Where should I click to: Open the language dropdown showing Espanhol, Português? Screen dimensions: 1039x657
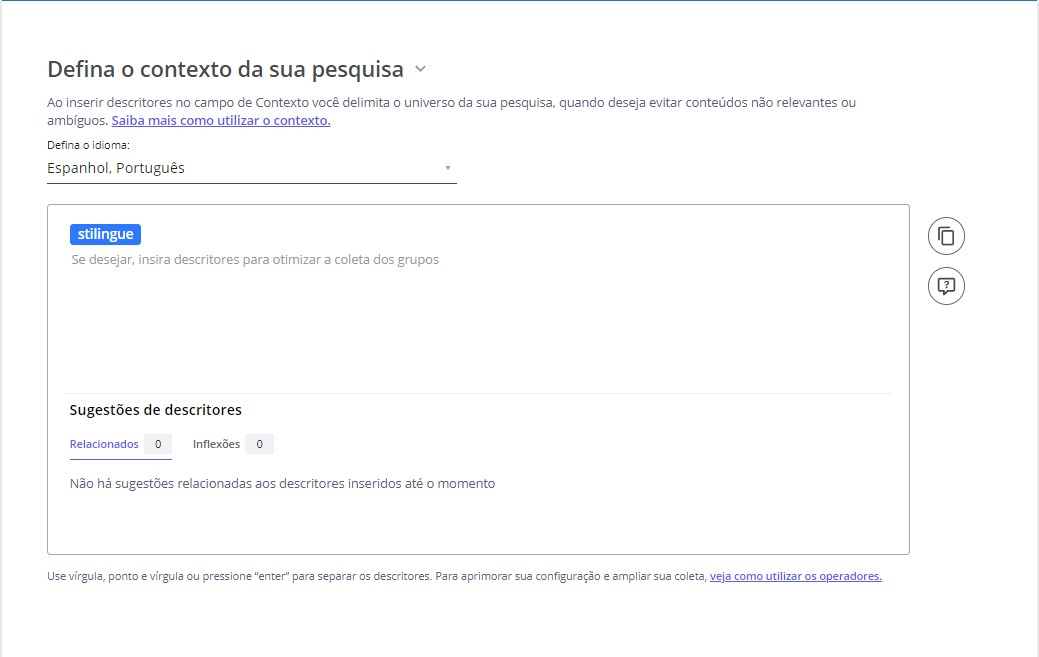coord(240,168)
